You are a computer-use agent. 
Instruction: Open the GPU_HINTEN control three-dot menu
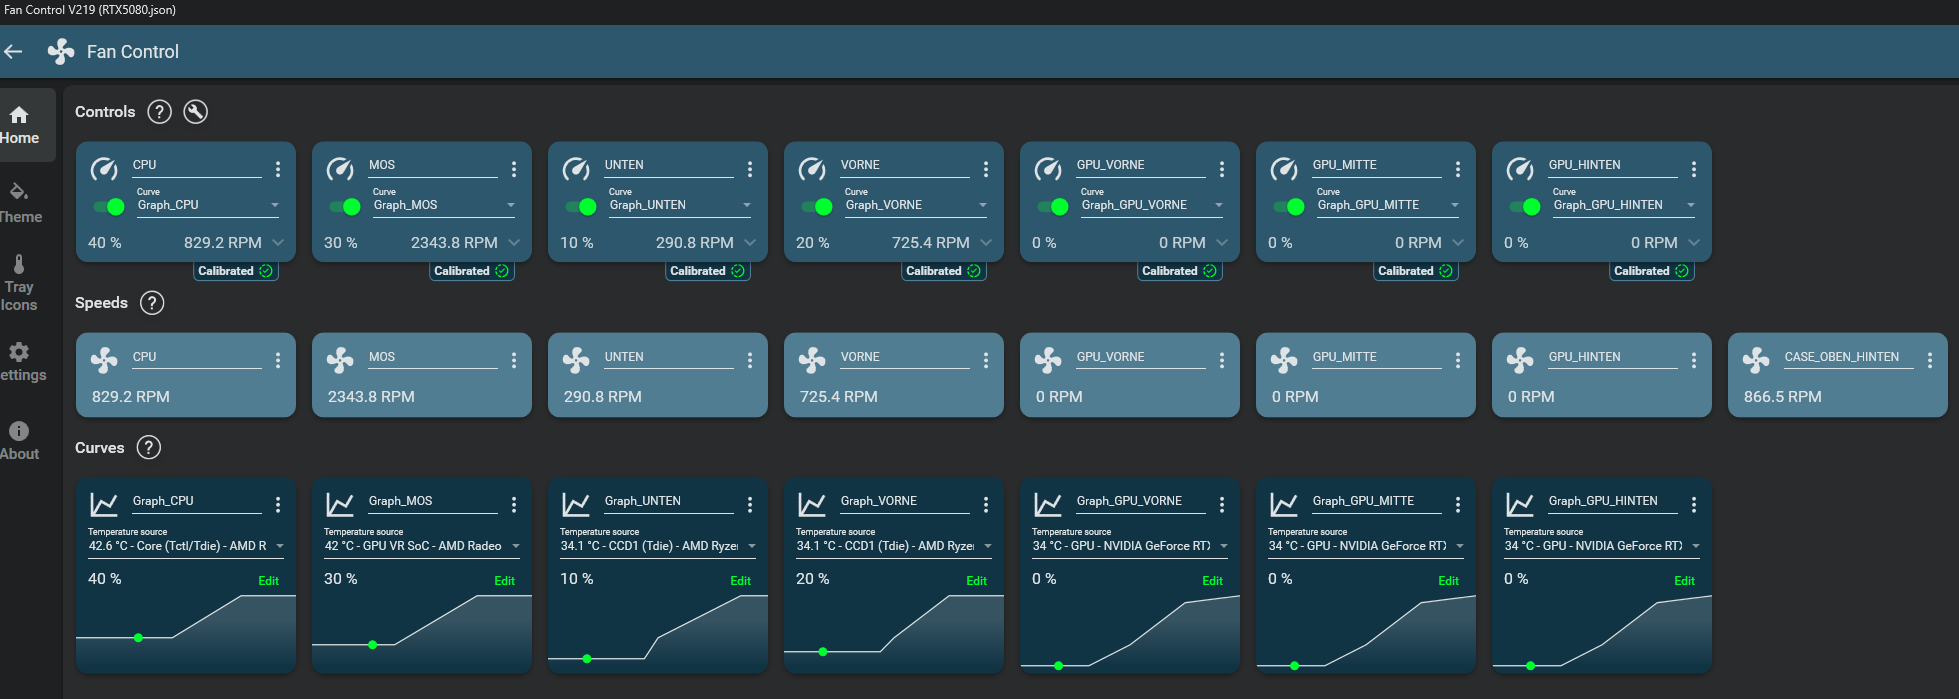(1694, 169)
